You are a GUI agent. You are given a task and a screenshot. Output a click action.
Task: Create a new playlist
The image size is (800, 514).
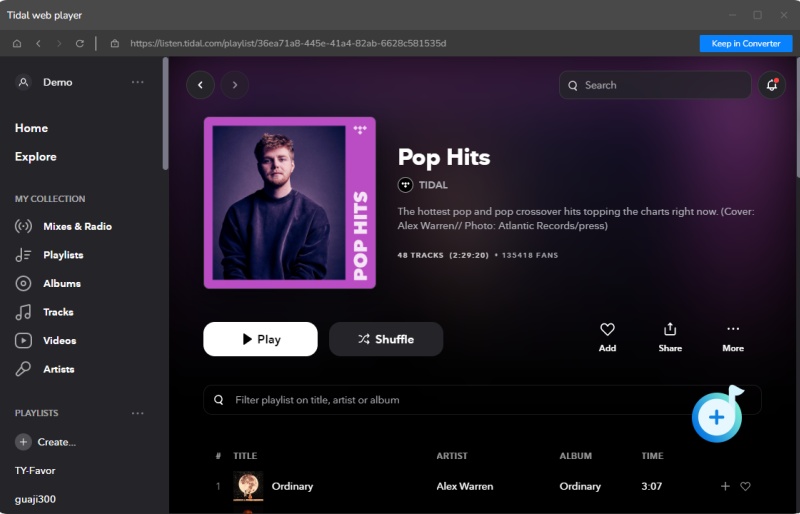point(45,442)
